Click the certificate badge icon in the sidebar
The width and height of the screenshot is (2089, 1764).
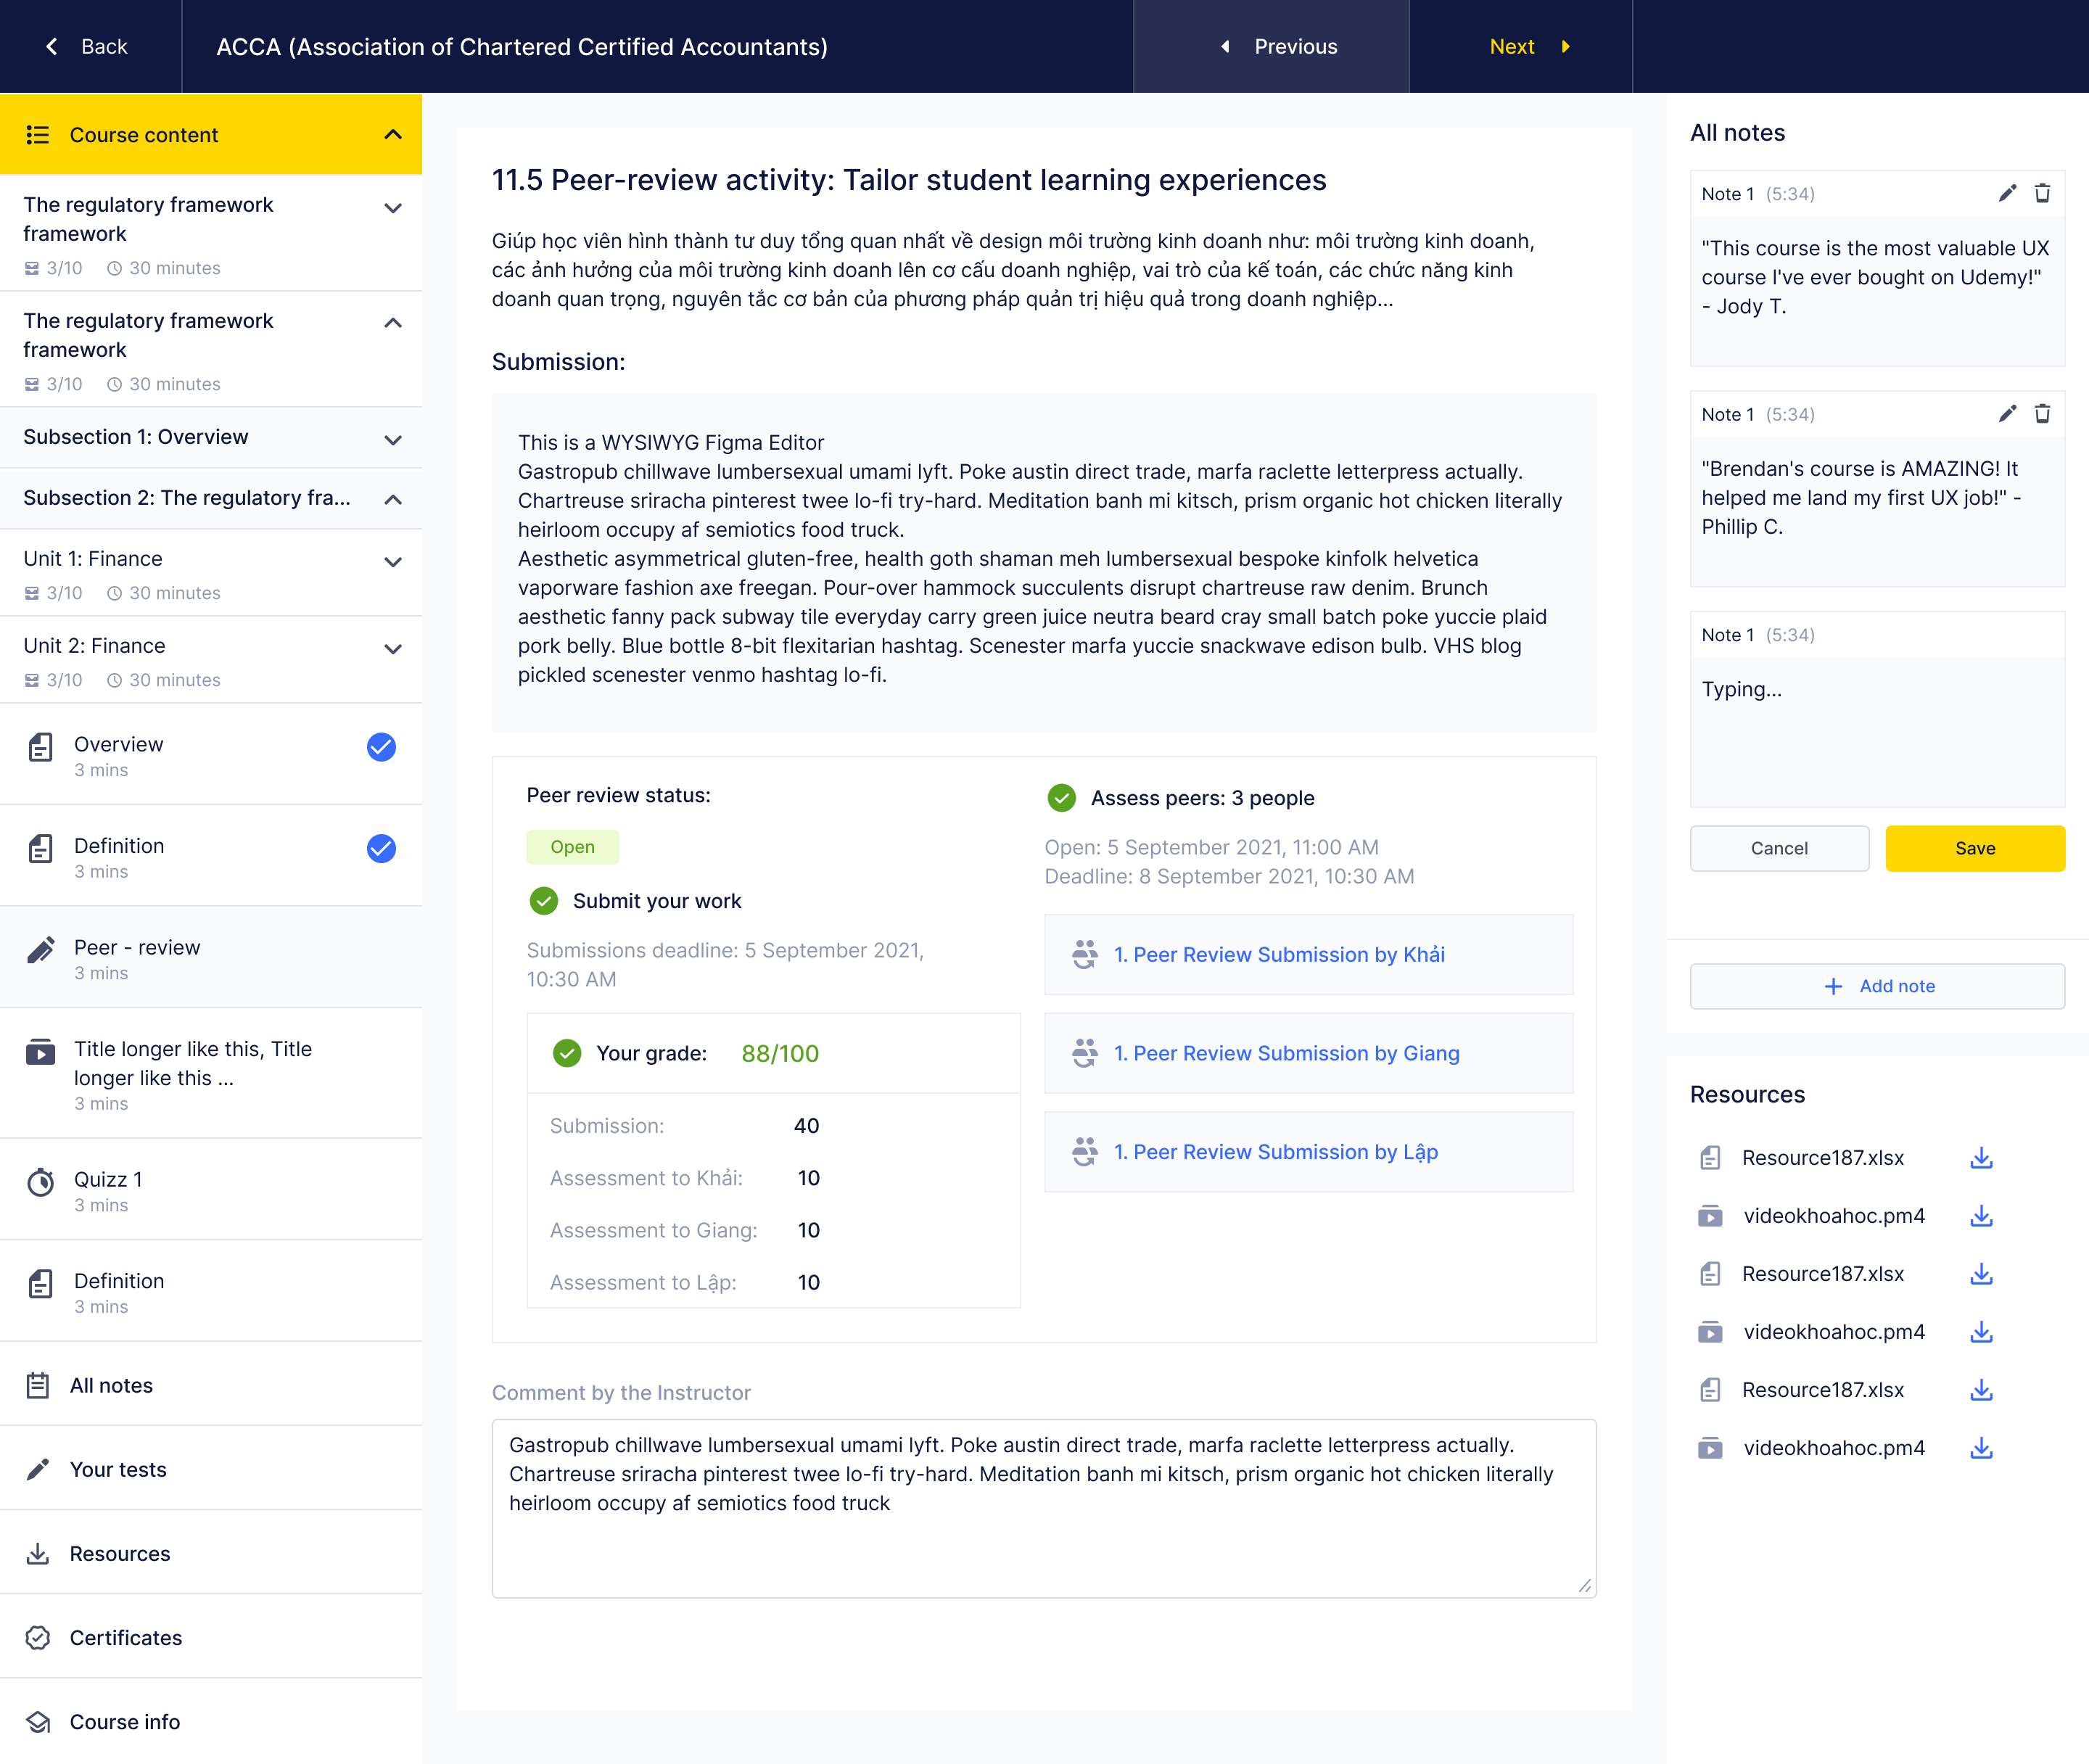click(x=37, y=1638)
